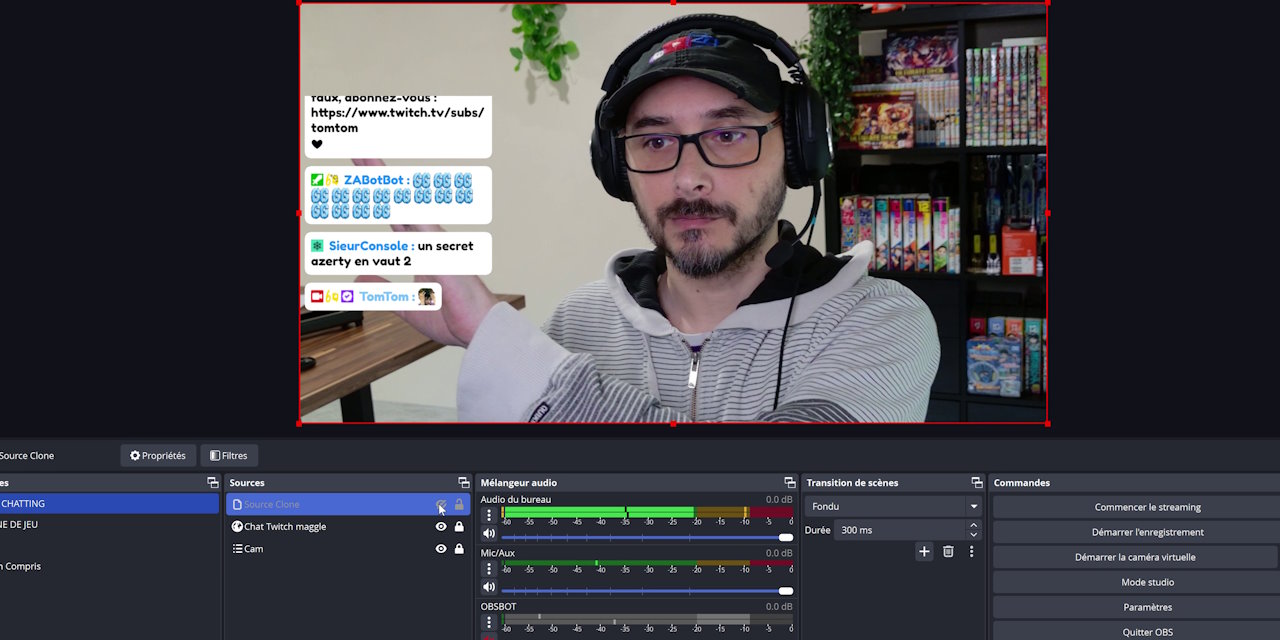Unlock the Cam source lock icon
This screenshot has height=640, width=1280.
459,549
